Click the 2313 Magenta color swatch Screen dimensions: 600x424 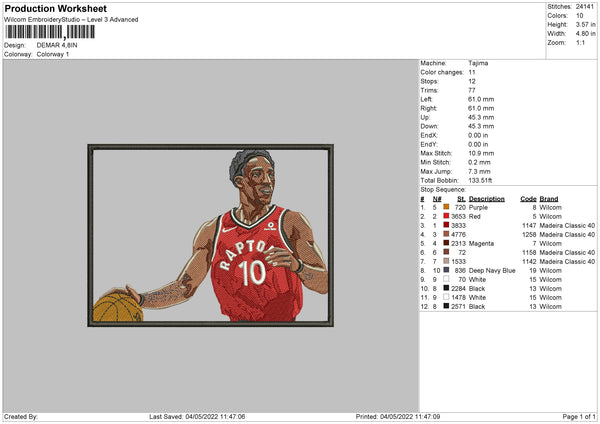pos(445,243)
